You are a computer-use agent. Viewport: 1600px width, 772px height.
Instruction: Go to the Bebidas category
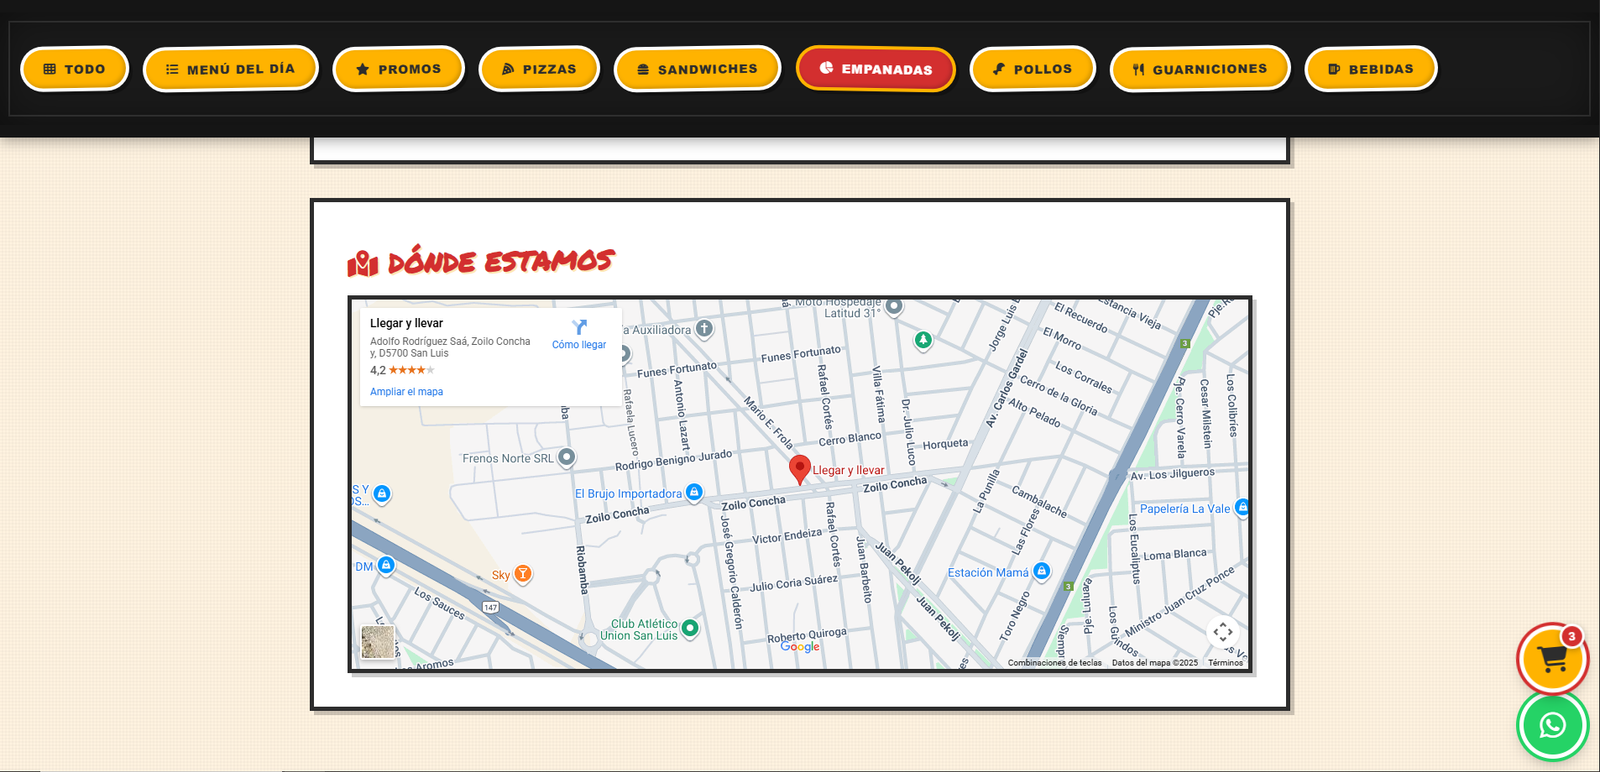(1370, 69)
